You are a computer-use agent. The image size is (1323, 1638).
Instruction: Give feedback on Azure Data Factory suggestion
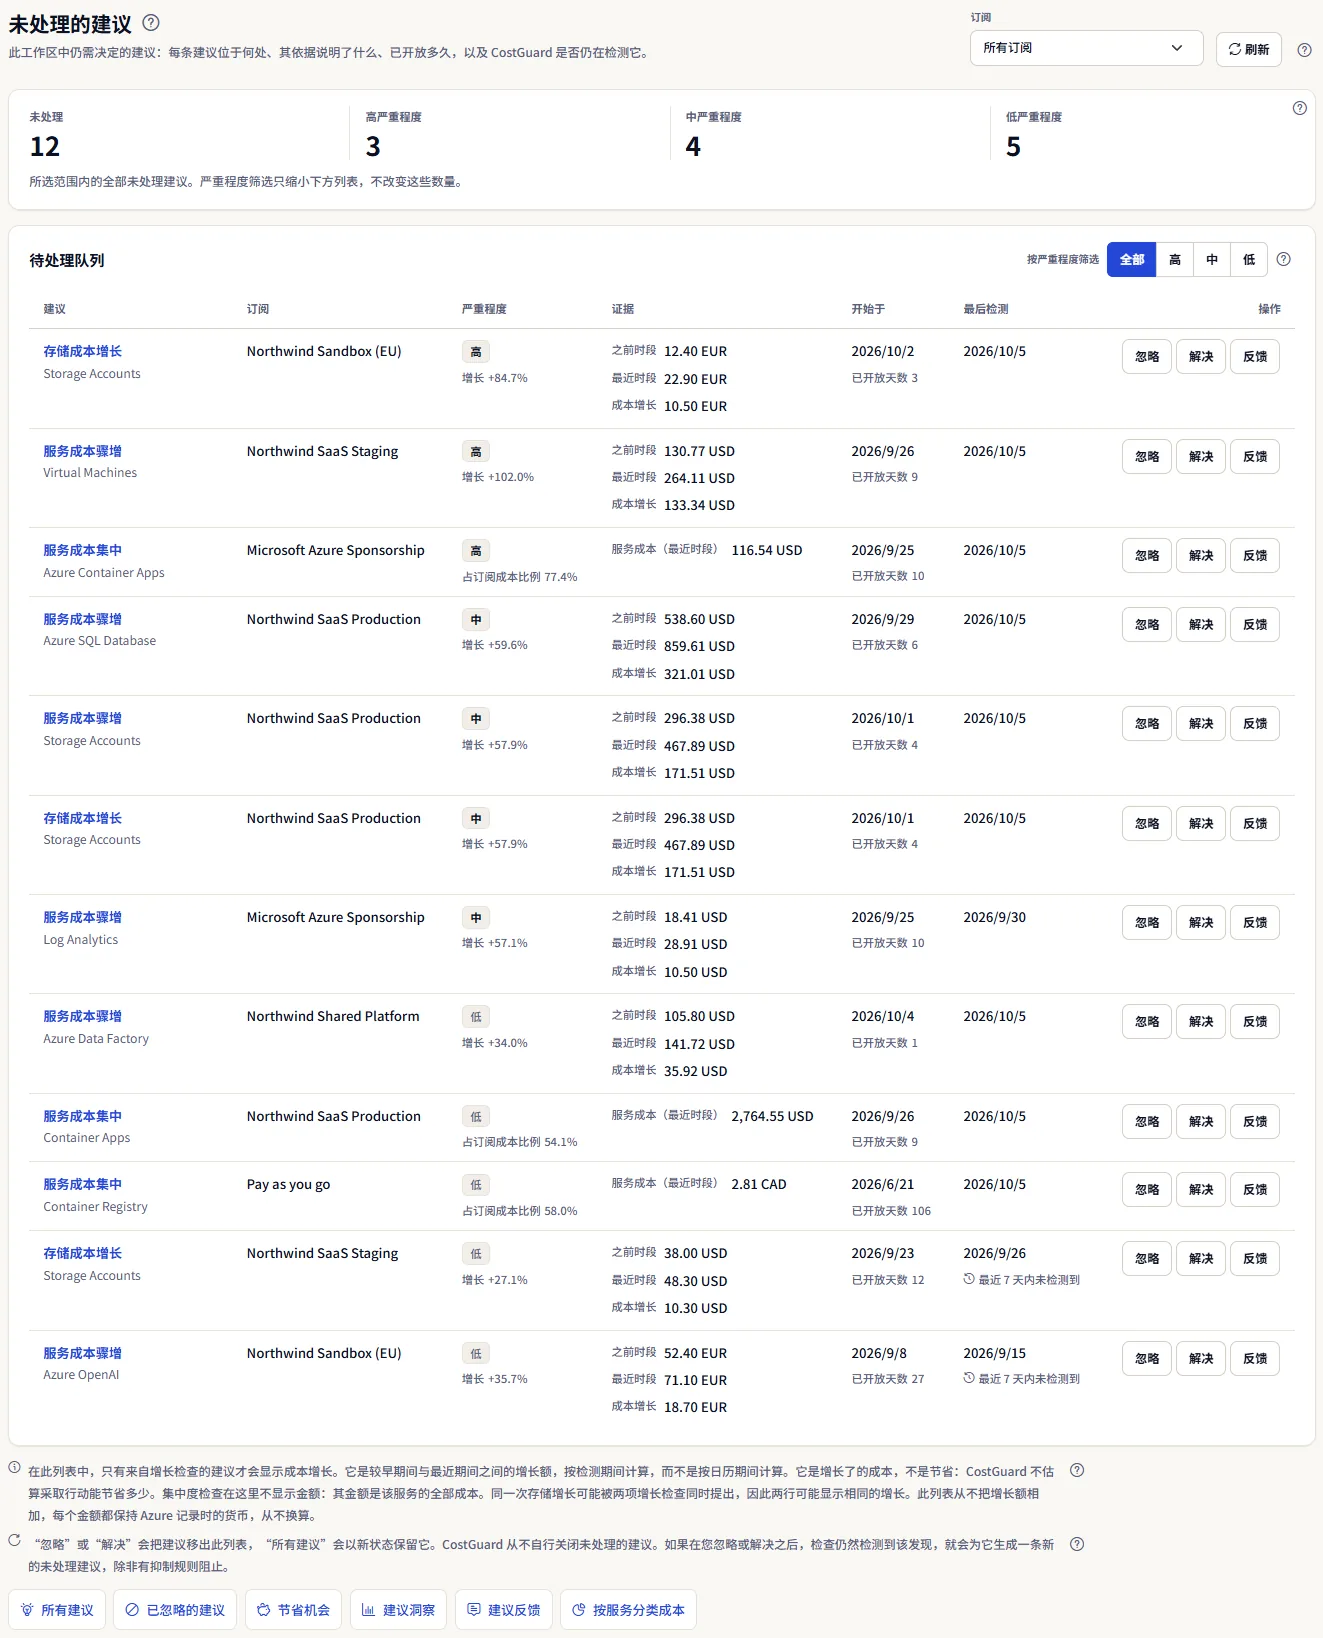tap(1255, 1022)
